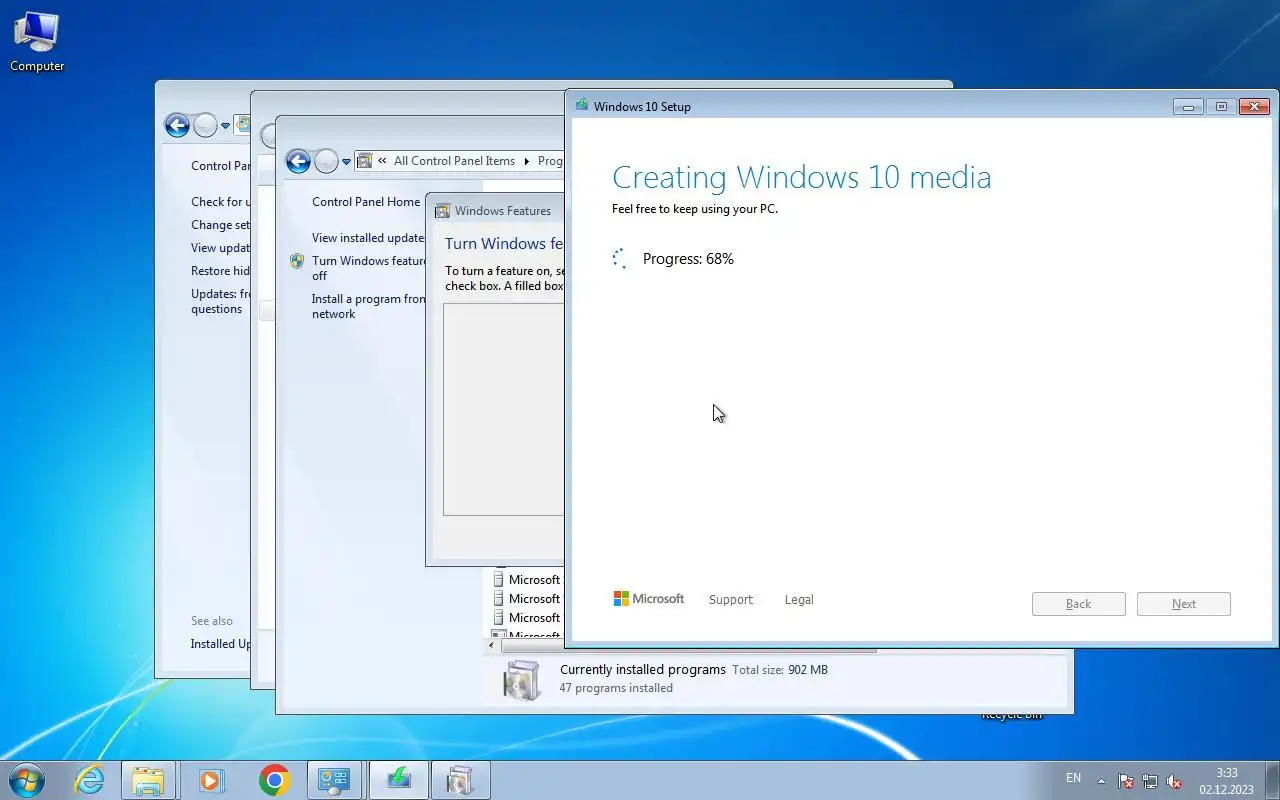
Task: Click installed programs icon in details pane
Action: tap(523, 679)
